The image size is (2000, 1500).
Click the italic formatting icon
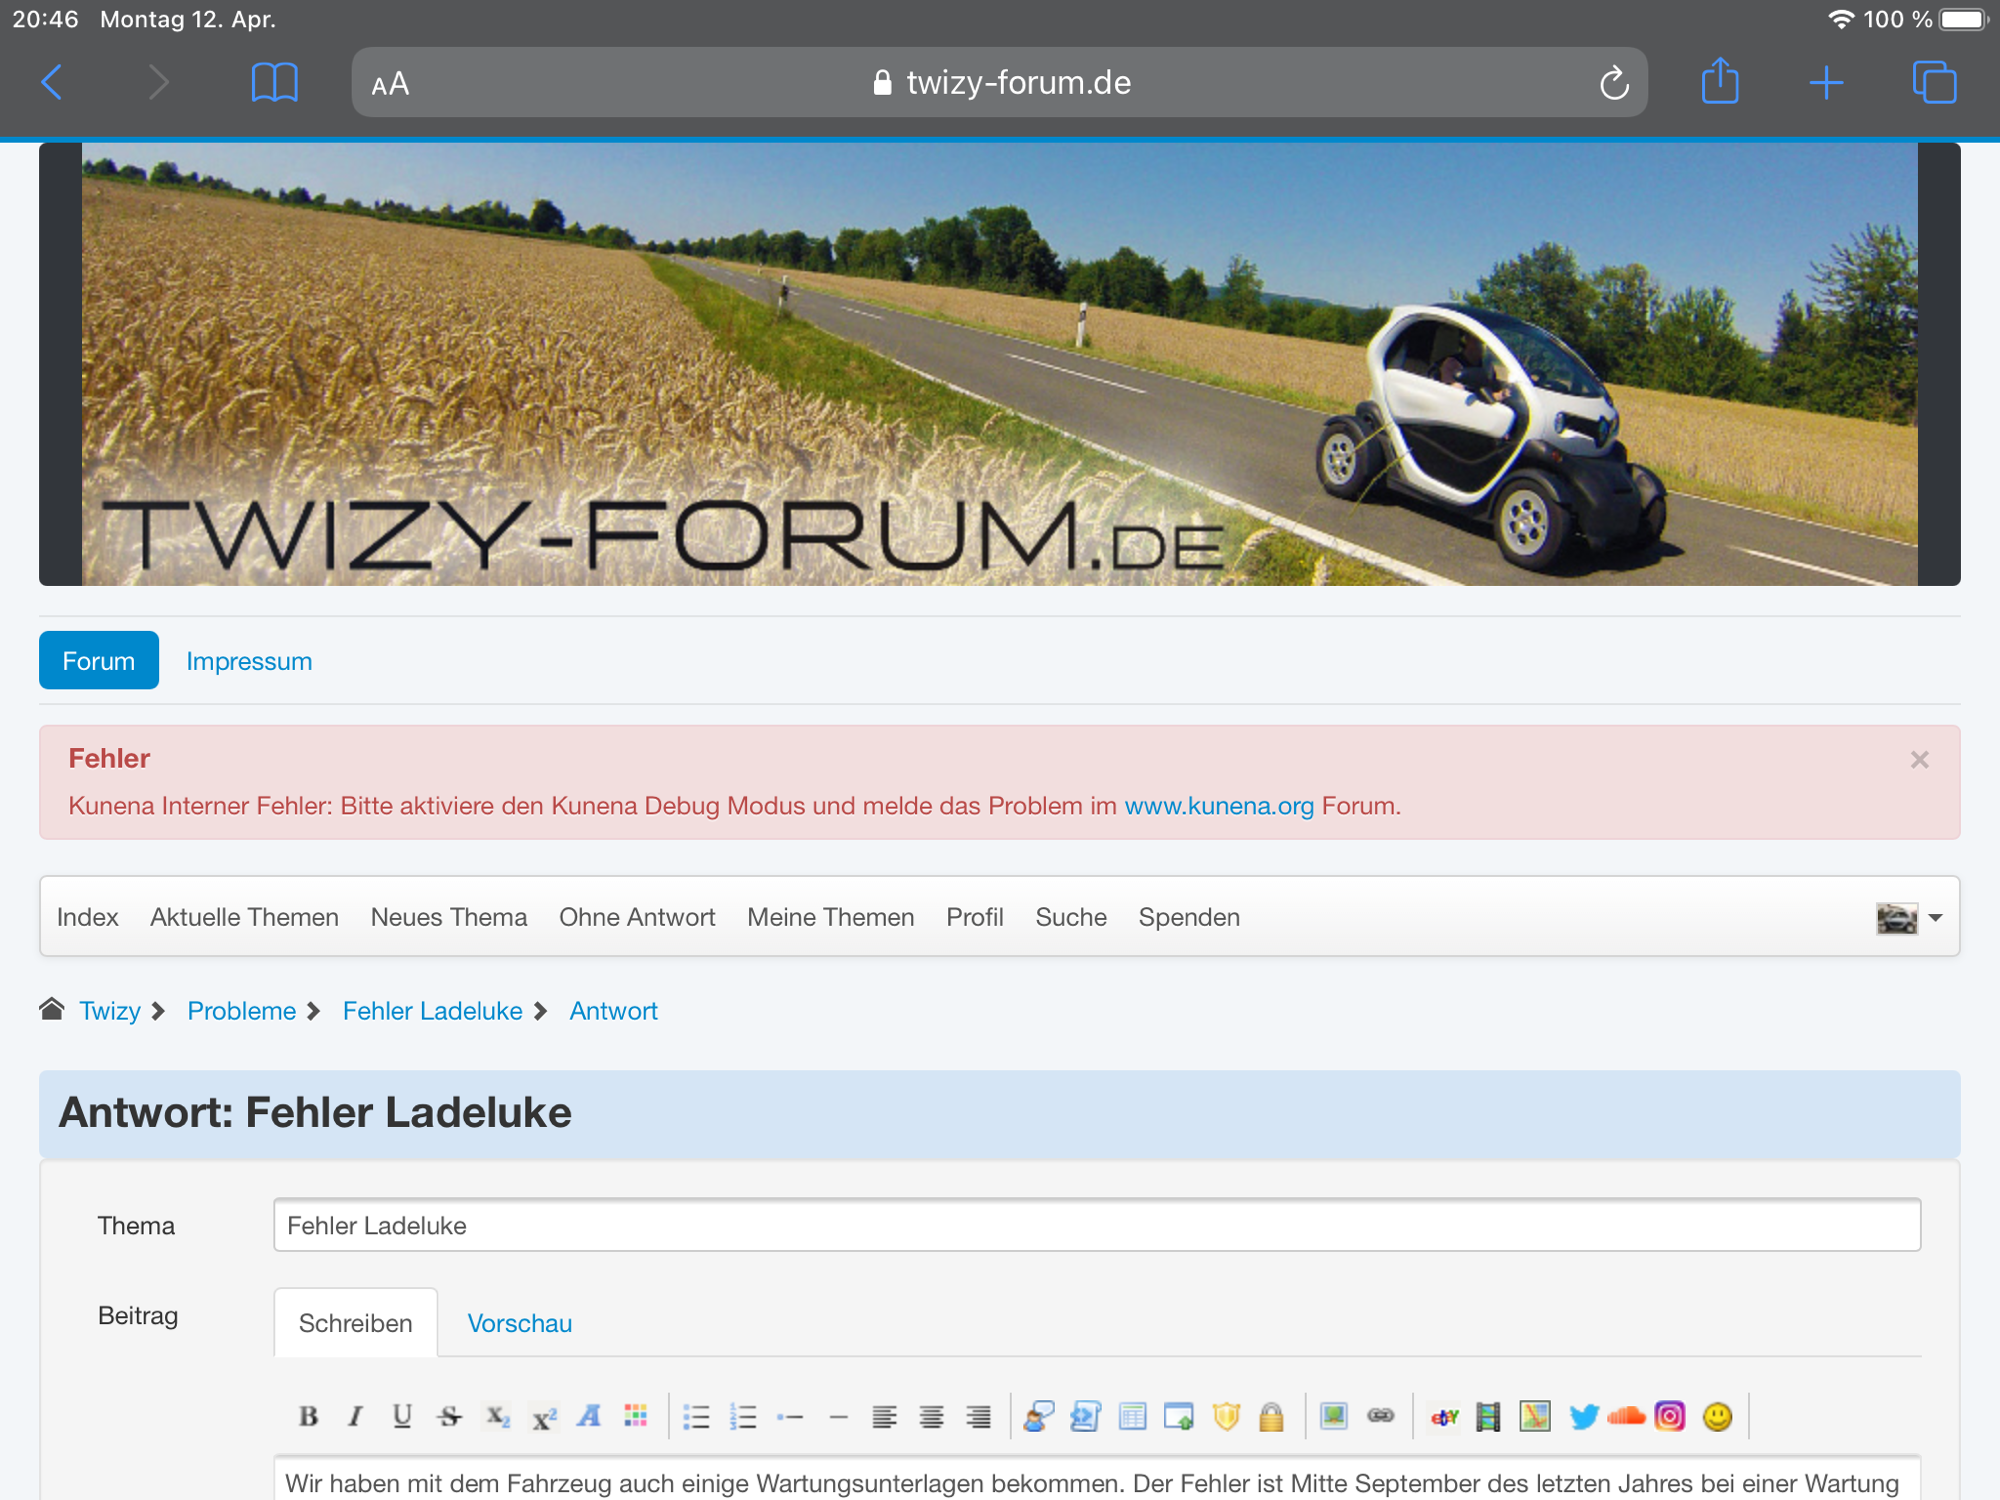pyautogui.click(x=355, y=1416)
